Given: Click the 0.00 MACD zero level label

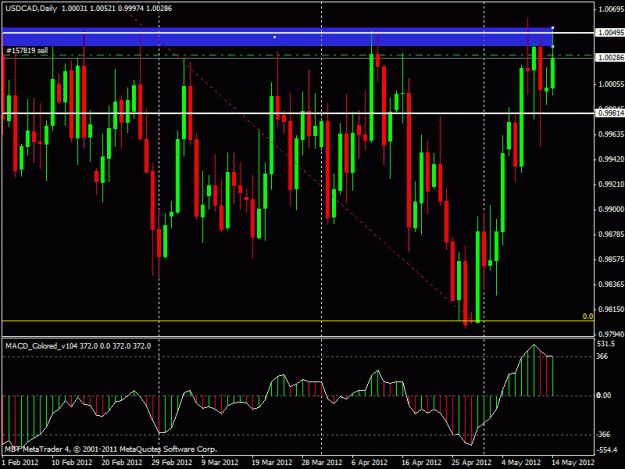Looking at the screenshot, I should 603,395.
